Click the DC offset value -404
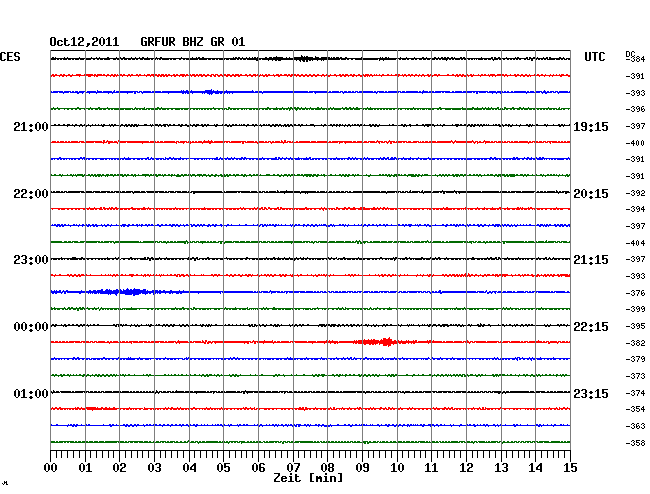 point(635,243)
